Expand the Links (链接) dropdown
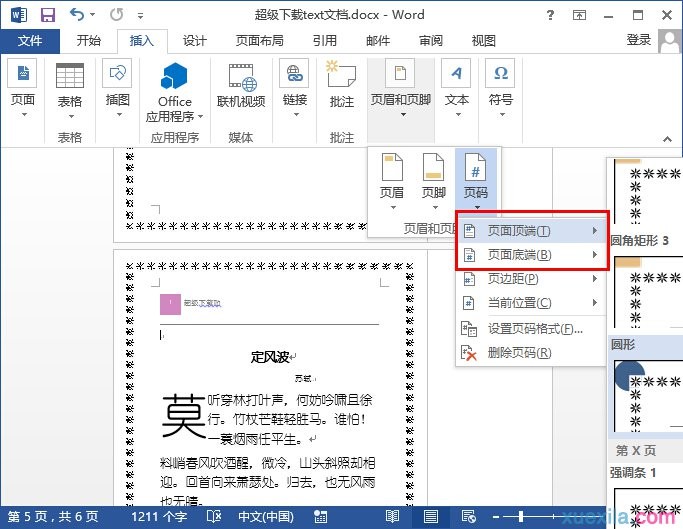The width and height of the screenshot is (683, 529). tap(294, 101)
